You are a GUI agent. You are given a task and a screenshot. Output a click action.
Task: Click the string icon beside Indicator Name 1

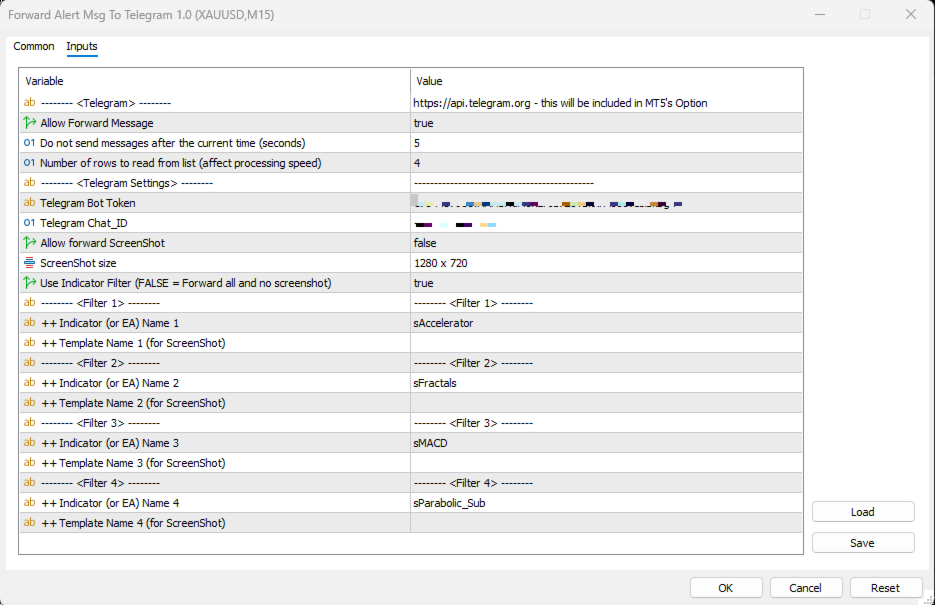29,323
